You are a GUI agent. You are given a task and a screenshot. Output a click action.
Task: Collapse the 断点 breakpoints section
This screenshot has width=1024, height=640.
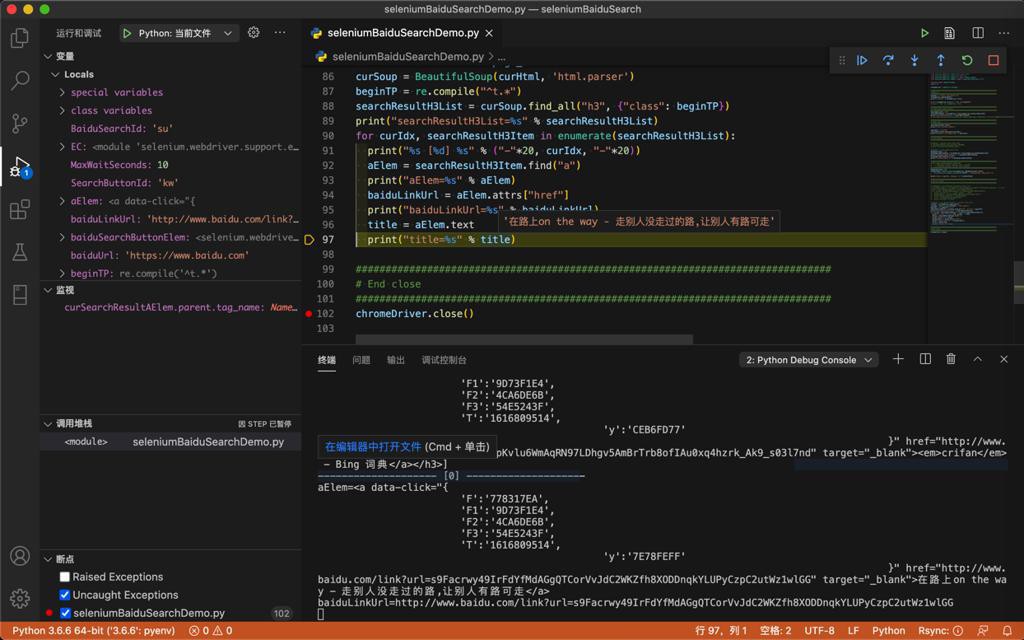point(48,560)
